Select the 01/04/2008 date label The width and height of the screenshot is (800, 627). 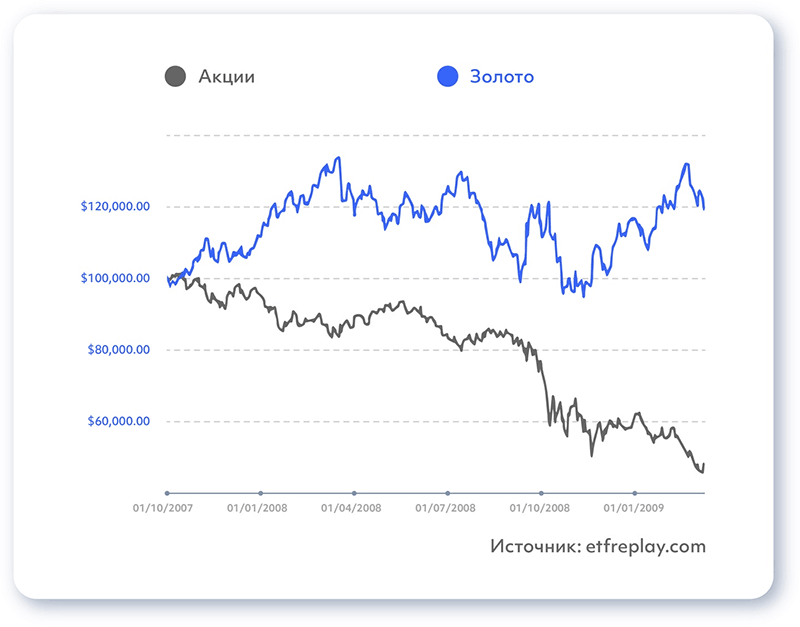pos(353,508)
